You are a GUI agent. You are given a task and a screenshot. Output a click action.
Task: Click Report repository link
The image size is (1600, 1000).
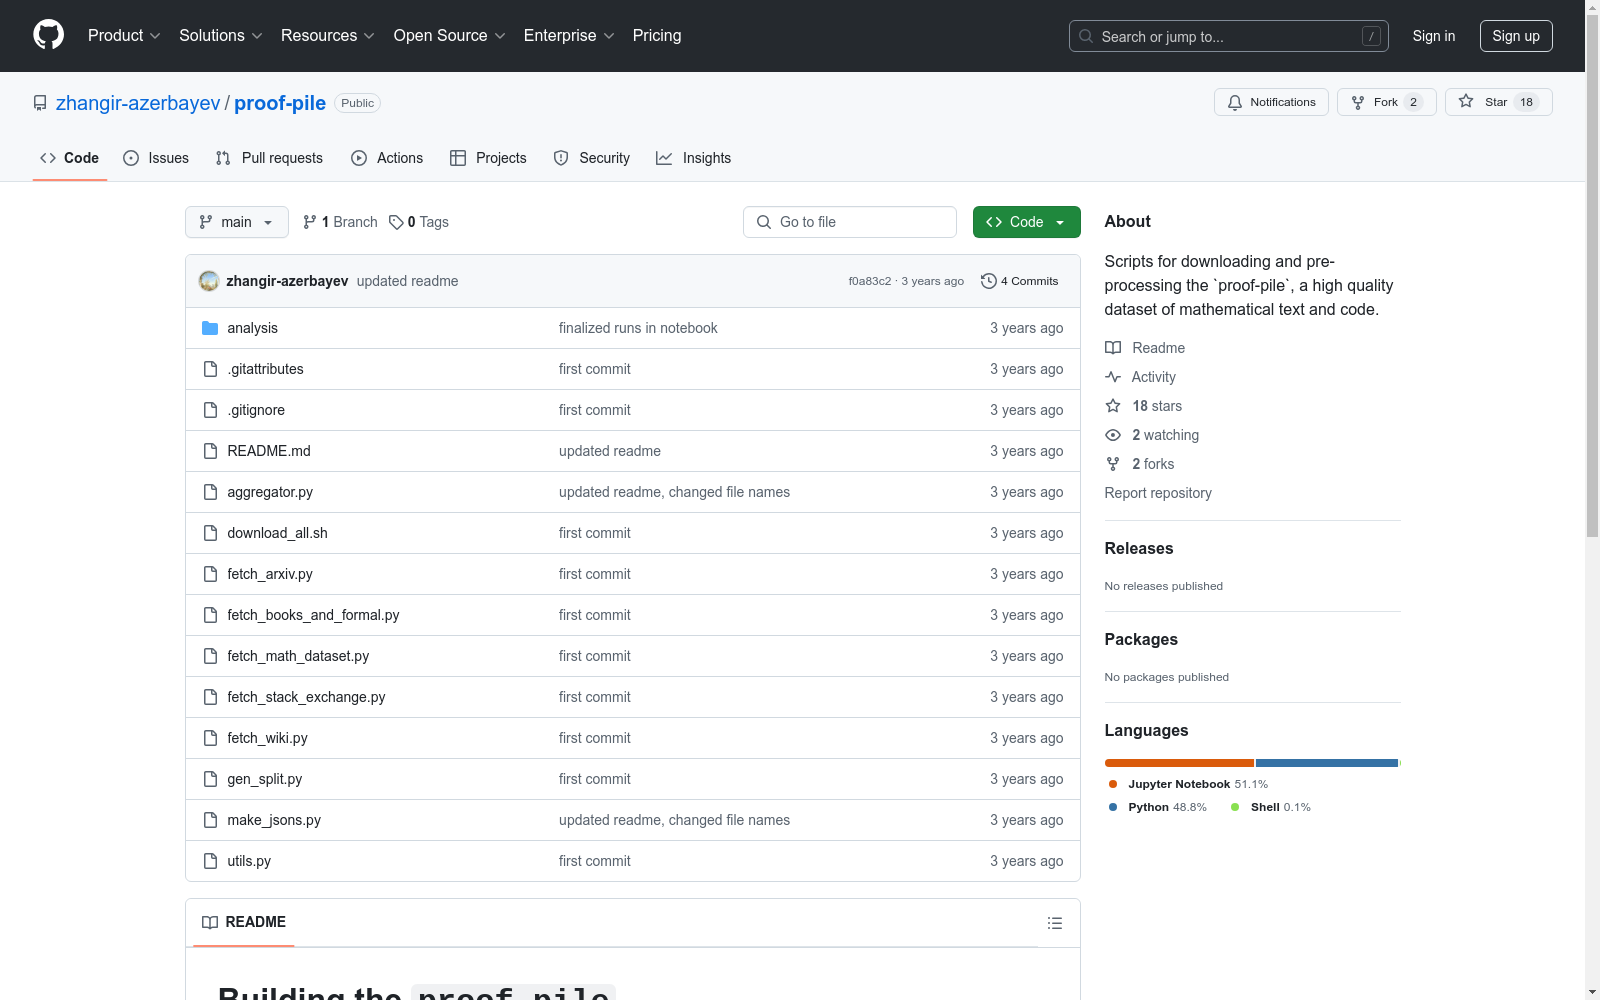tap(1158, 493)
